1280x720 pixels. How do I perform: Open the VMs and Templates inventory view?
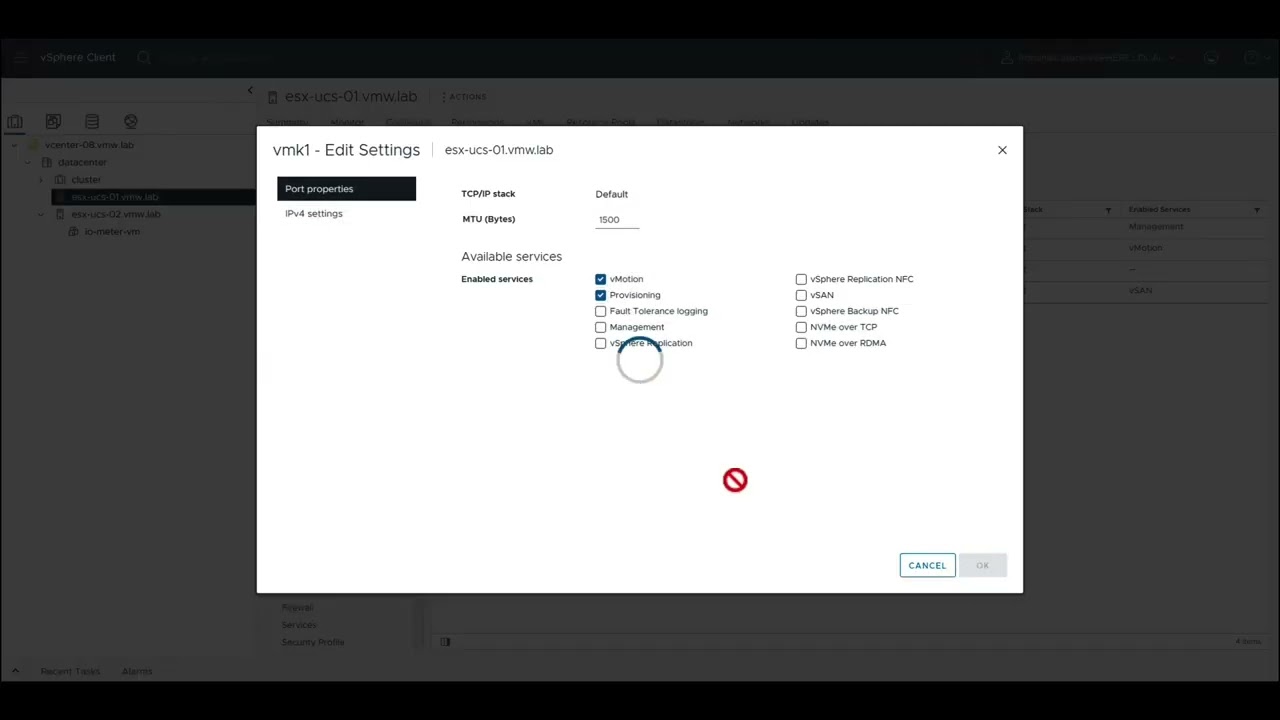[53, 121]
